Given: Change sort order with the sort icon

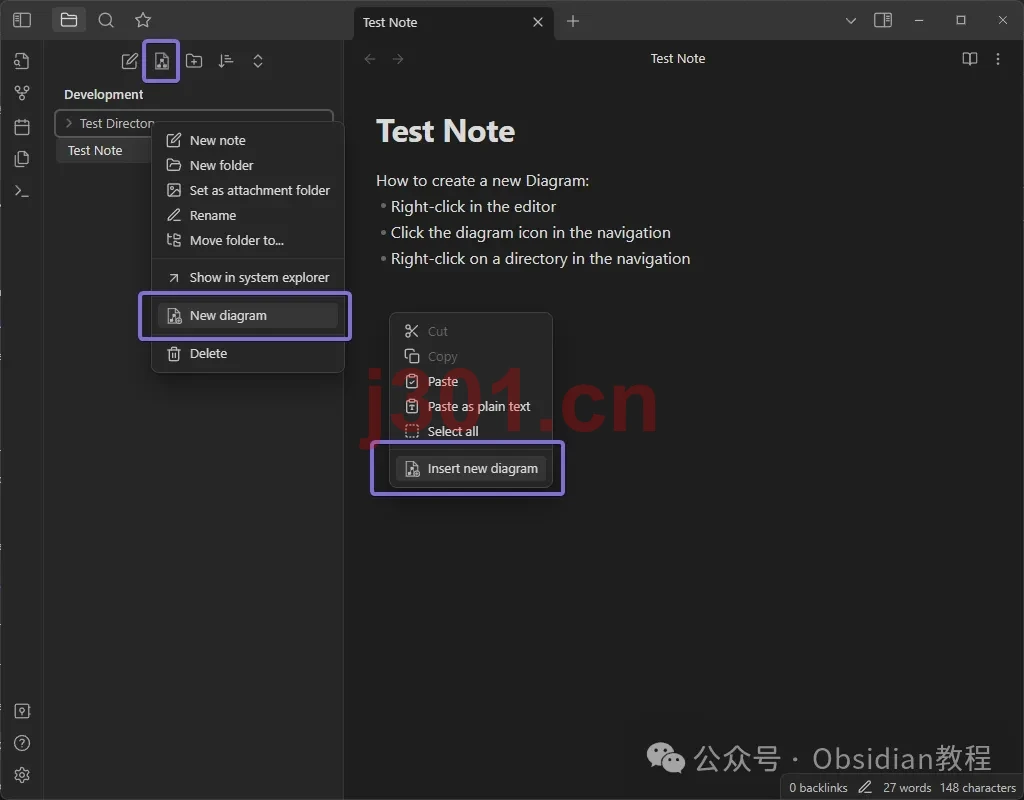Looking at the screenshot, I should pyautogui.click(x=226, y=61).
